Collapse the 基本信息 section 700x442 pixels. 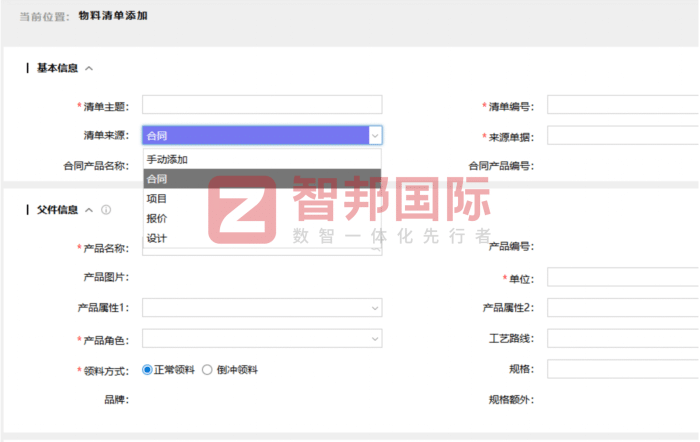click(89, 69)
